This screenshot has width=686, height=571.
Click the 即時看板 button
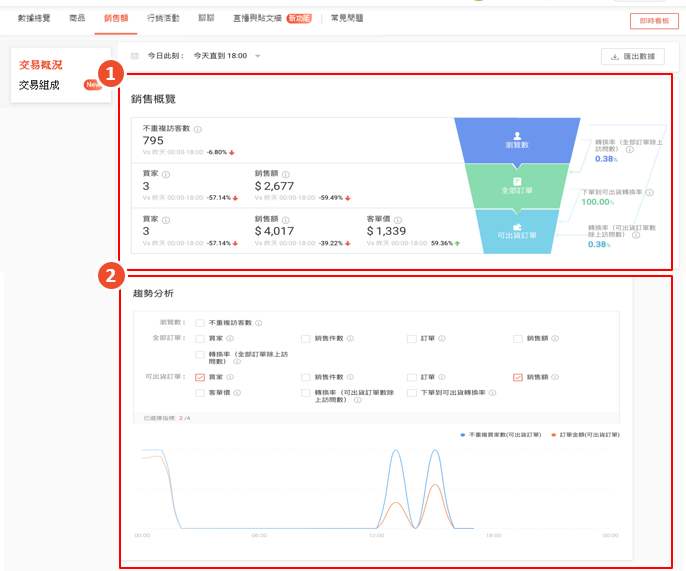coord(654,20)
